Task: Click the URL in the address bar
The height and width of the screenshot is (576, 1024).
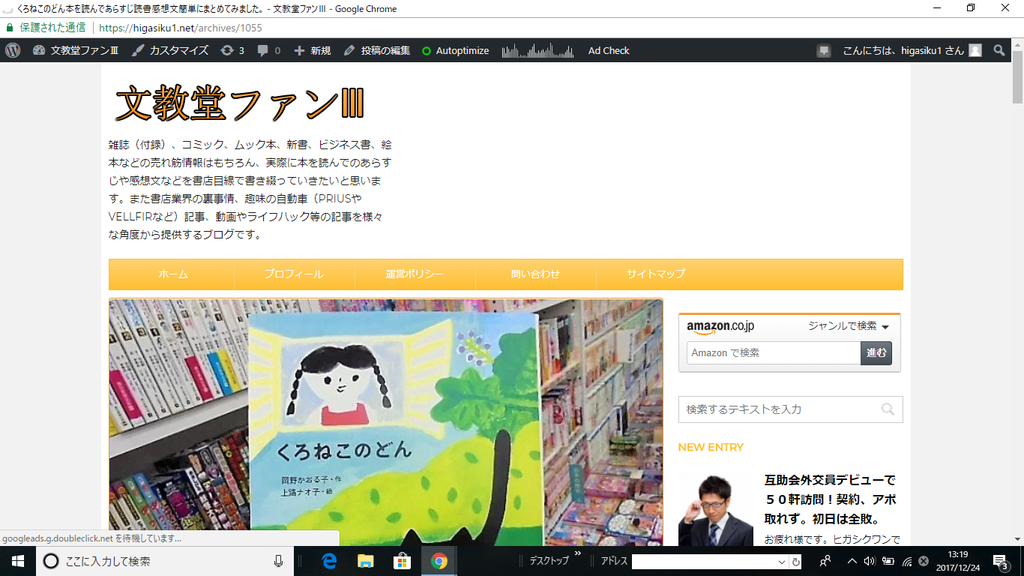Action: click(180, 27)
